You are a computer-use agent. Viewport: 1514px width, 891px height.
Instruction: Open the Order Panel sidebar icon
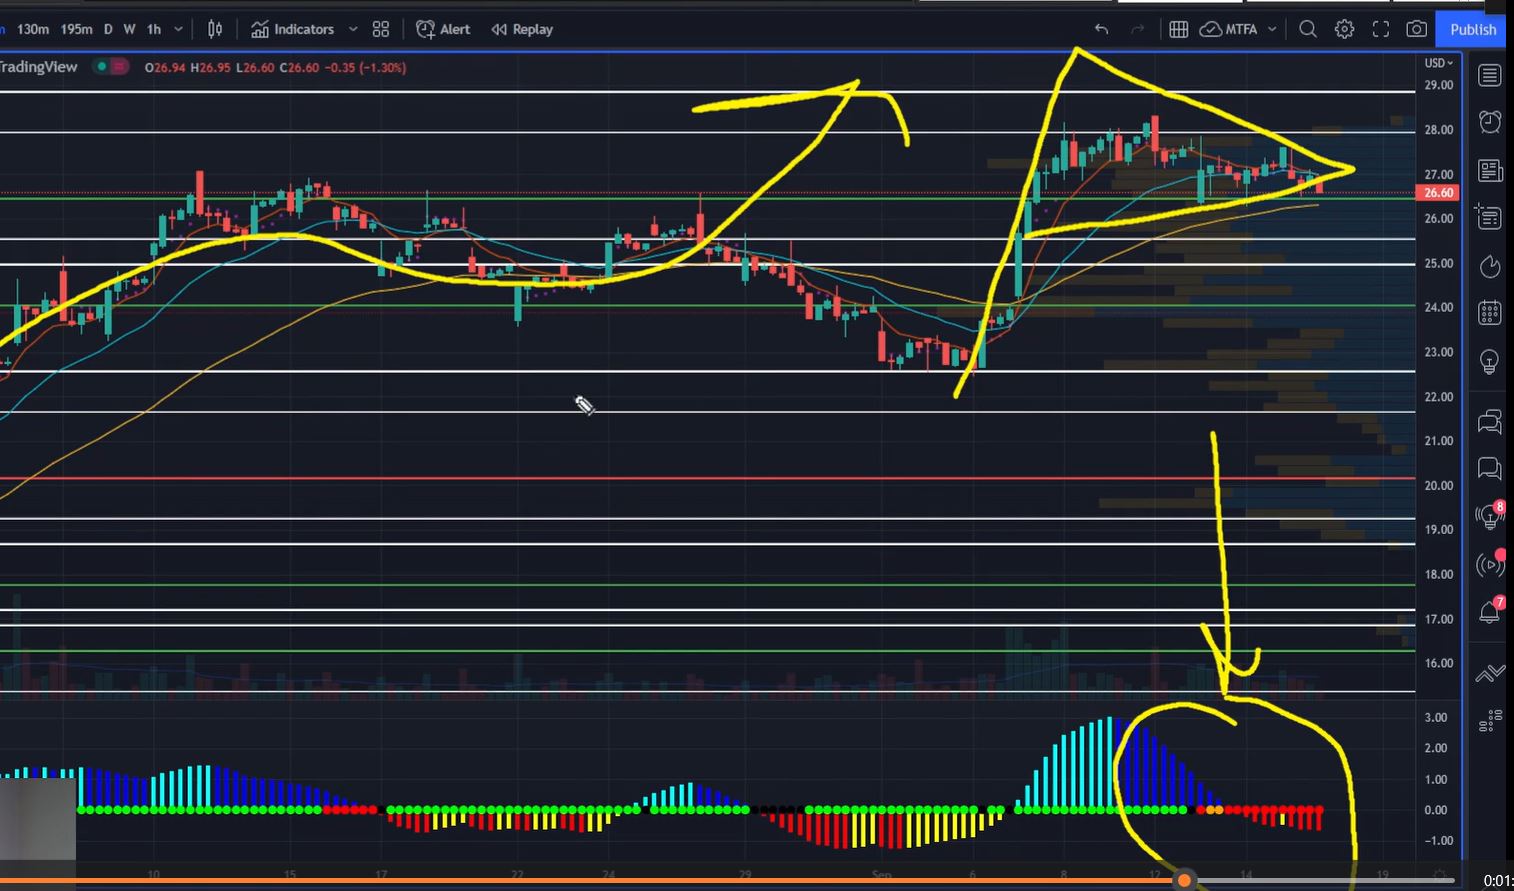click(x=1490, y=674)
